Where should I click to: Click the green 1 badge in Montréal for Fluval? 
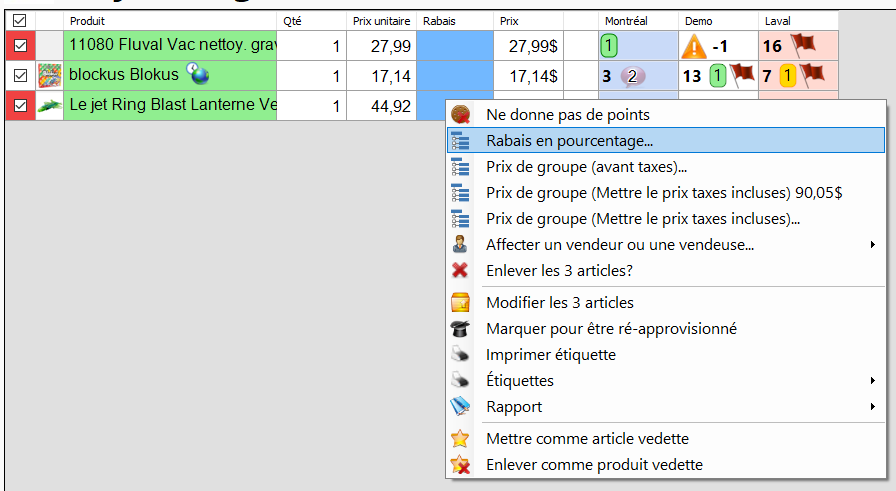(609, 46)
